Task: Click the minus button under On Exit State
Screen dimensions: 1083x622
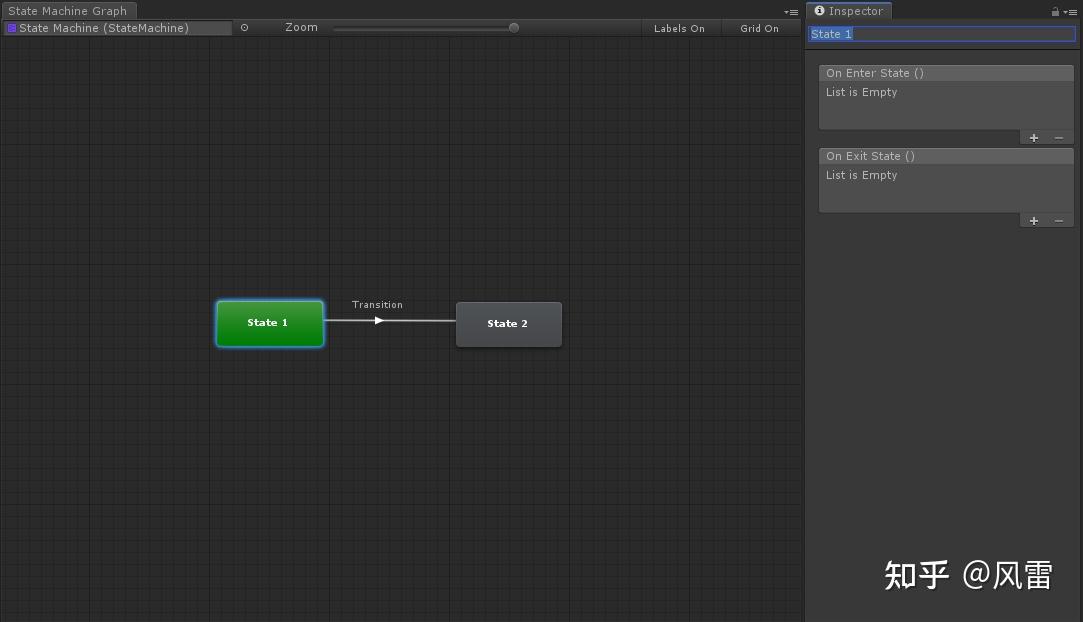Action: click(1058, 220)
